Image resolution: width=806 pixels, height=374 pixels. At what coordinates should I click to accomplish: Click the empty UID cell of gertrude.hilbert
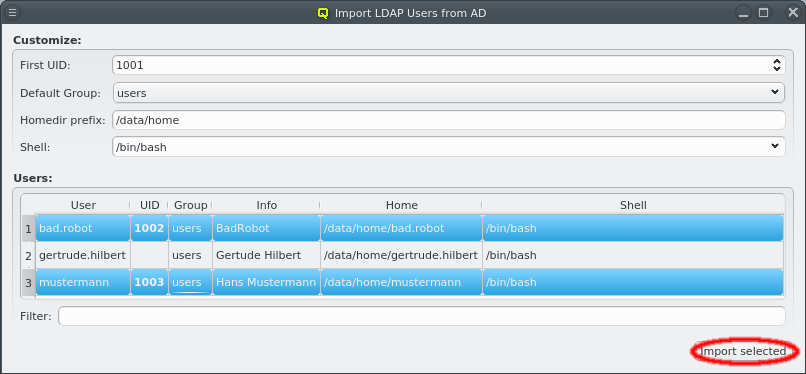150,255
